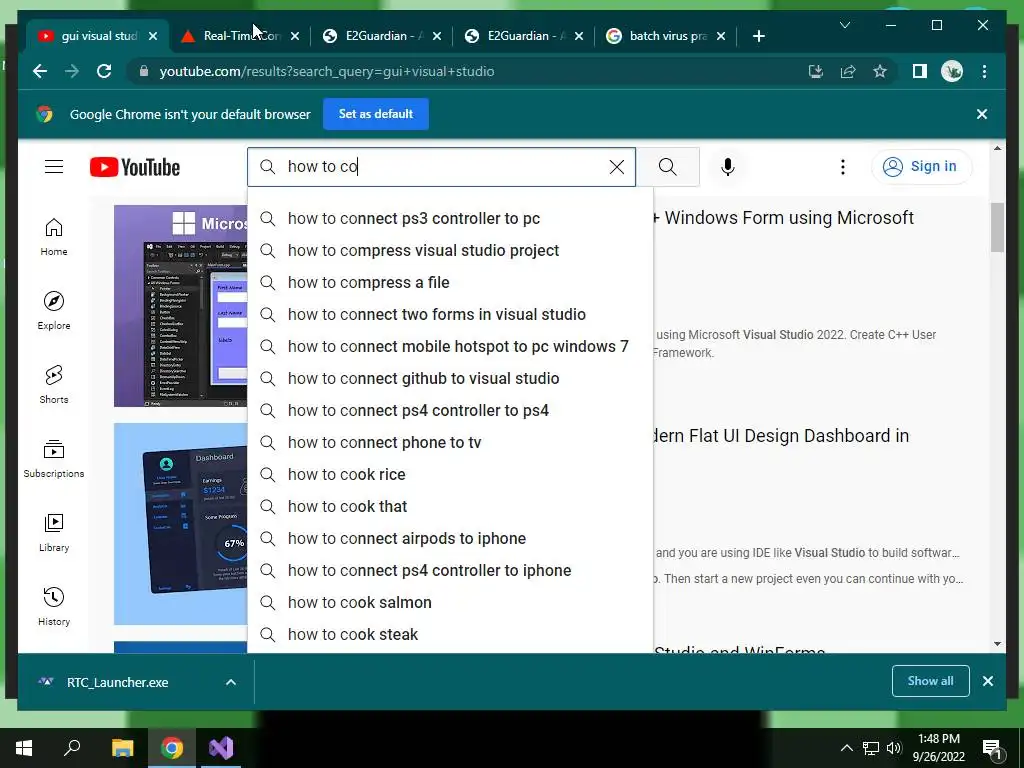This screenshot has width=1024, height=768.
Task: Dismiss the default browser notification bar
Action: (x=982, y=114)
